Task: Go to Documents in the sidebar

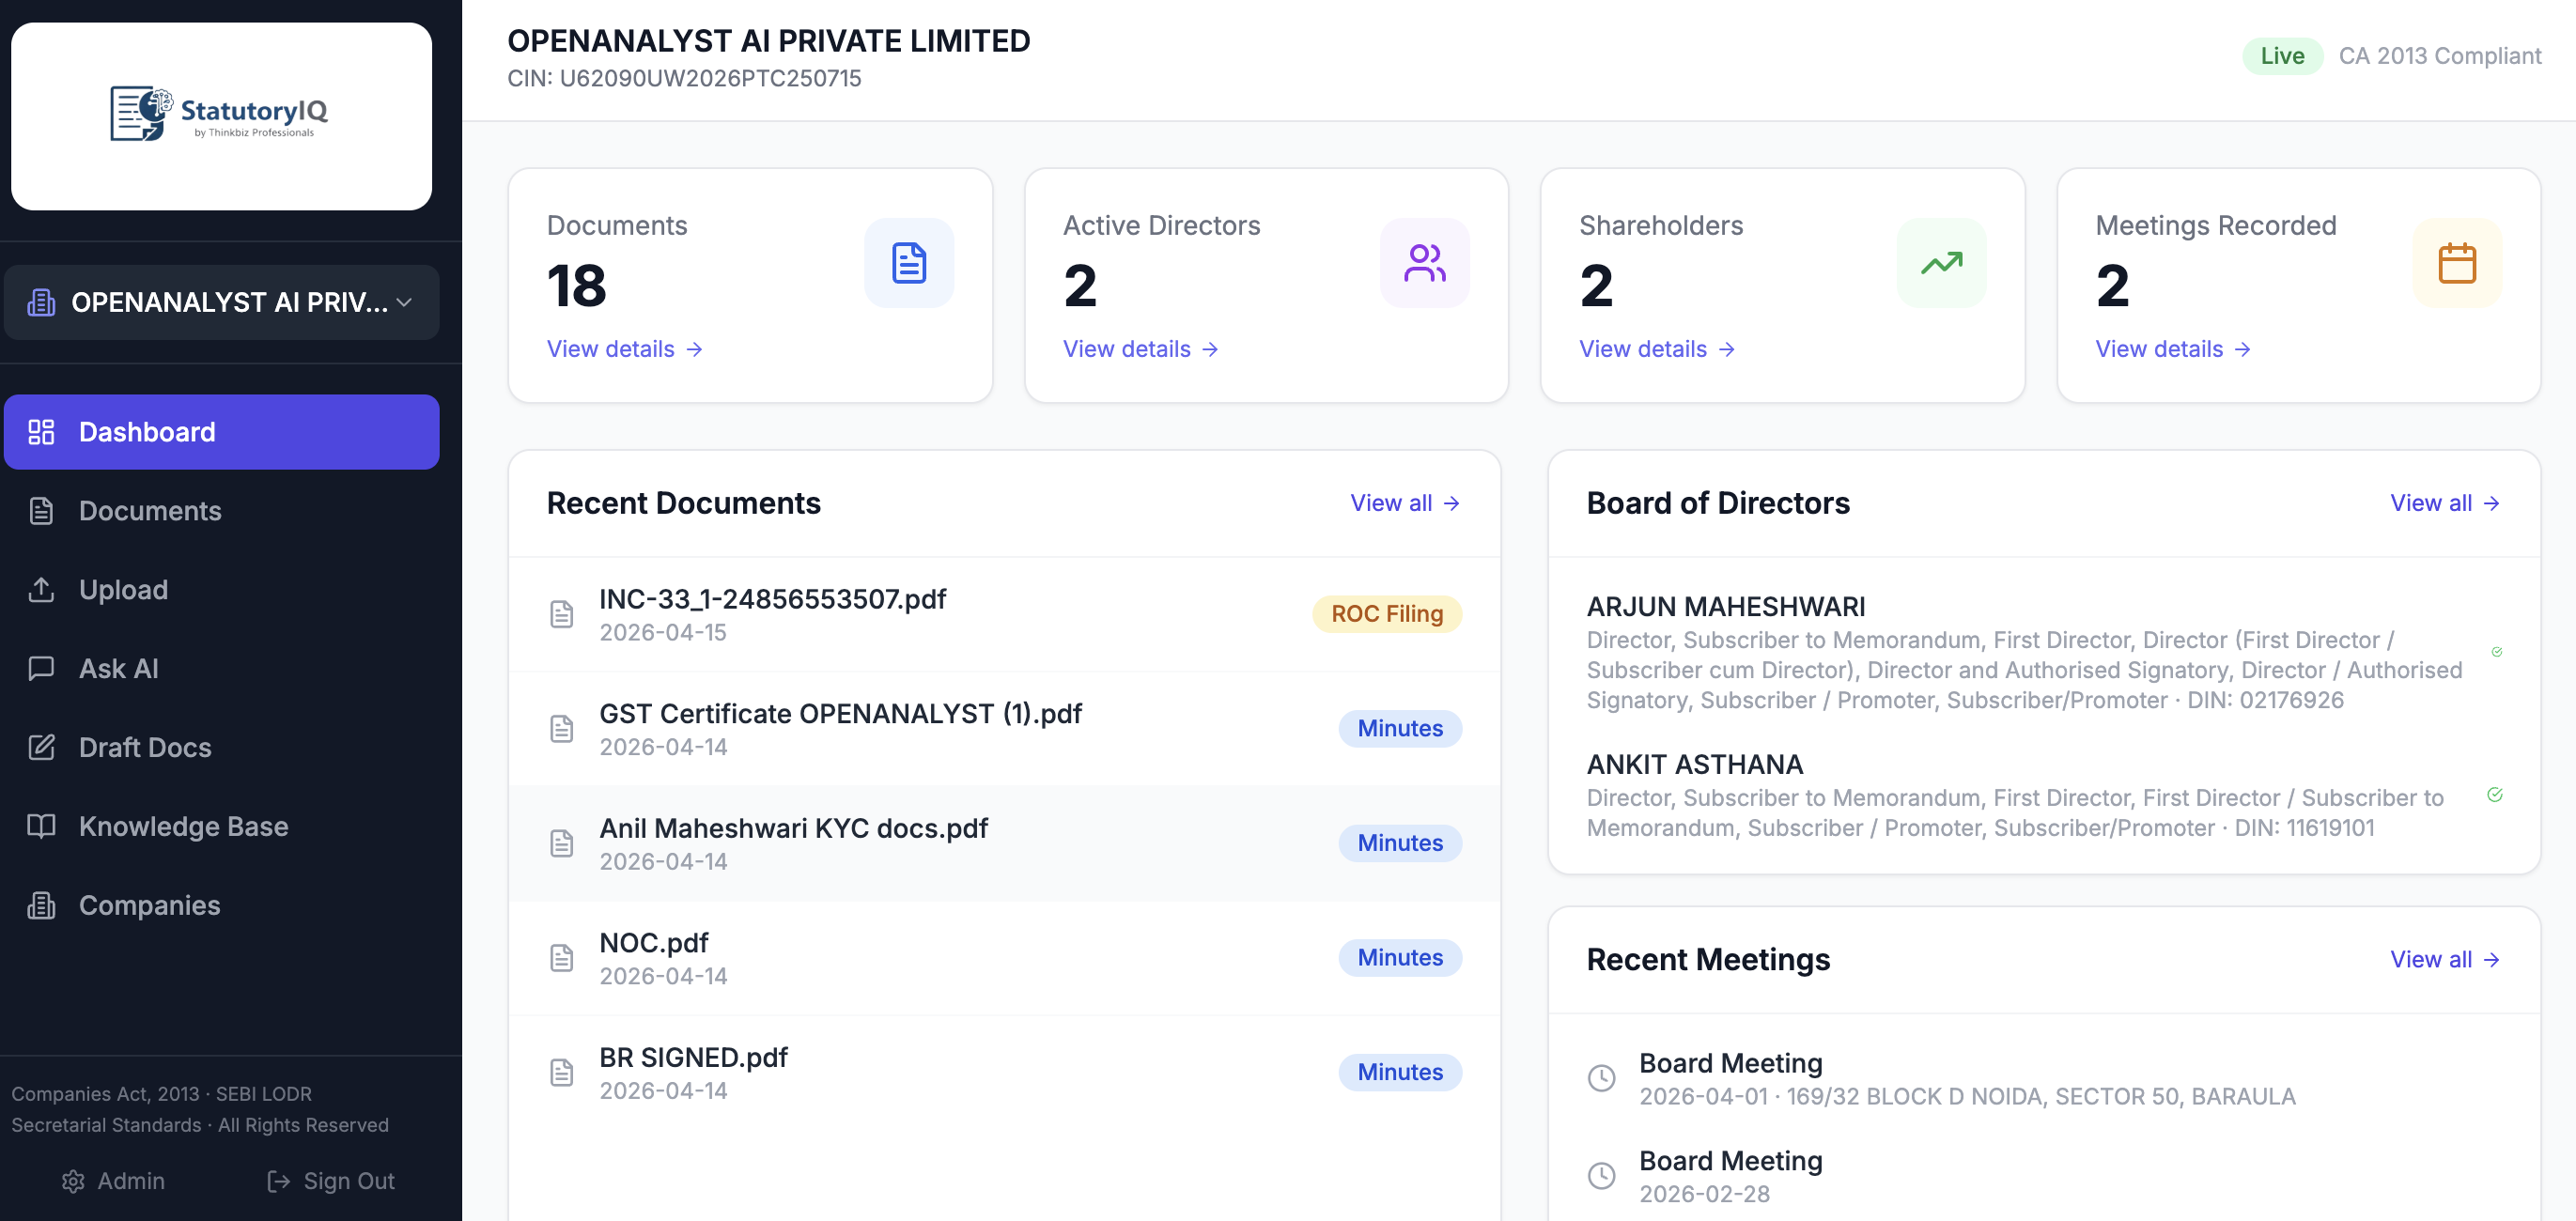Action: 221,511
